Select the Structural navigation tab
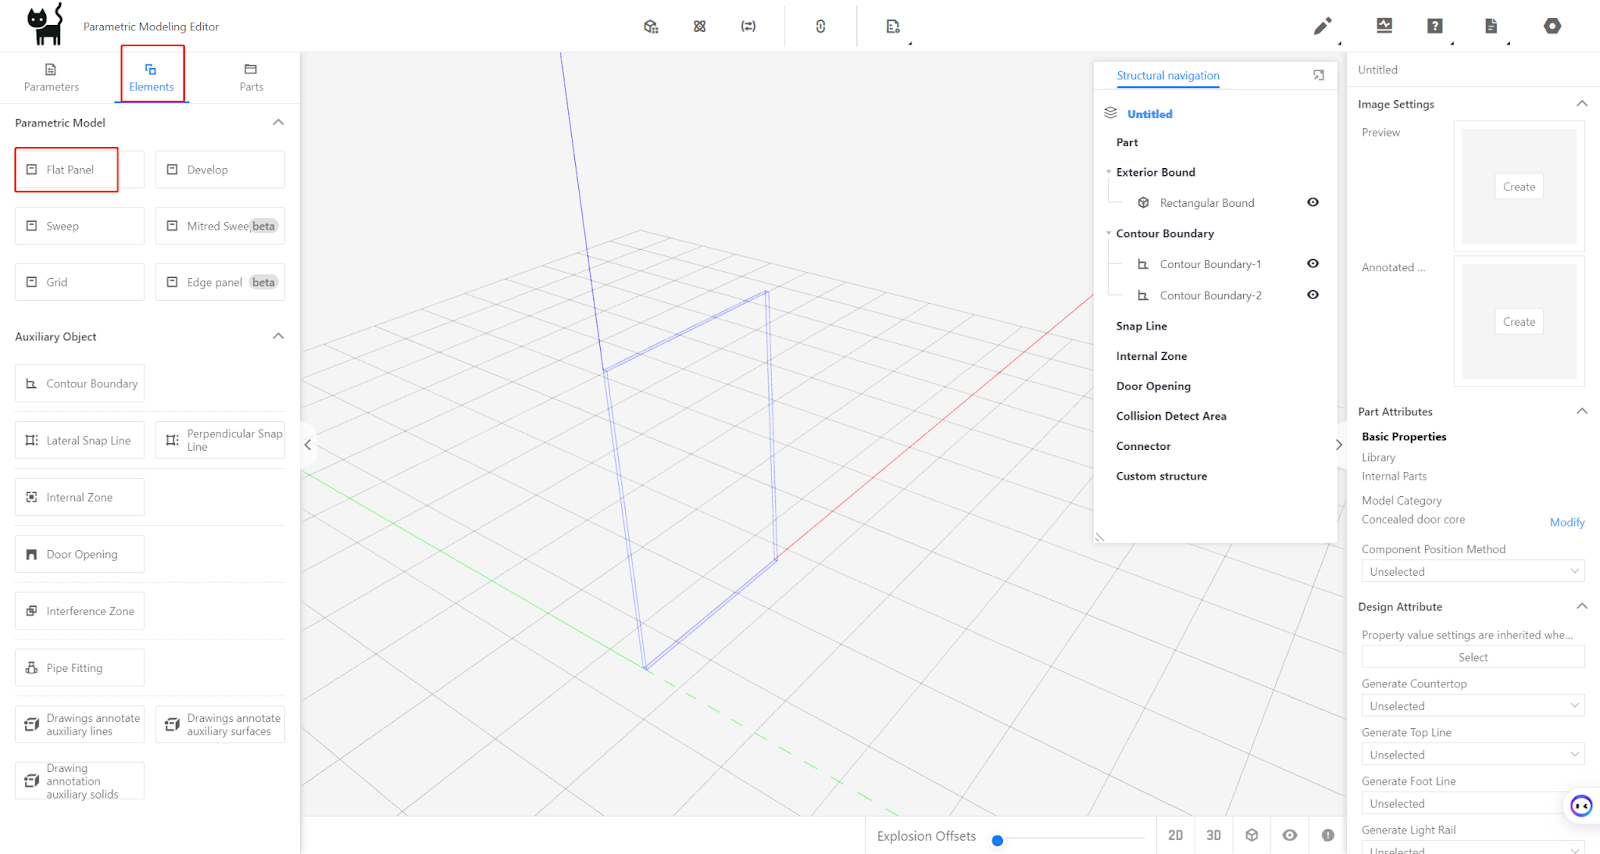 [x=1168, y=75]
